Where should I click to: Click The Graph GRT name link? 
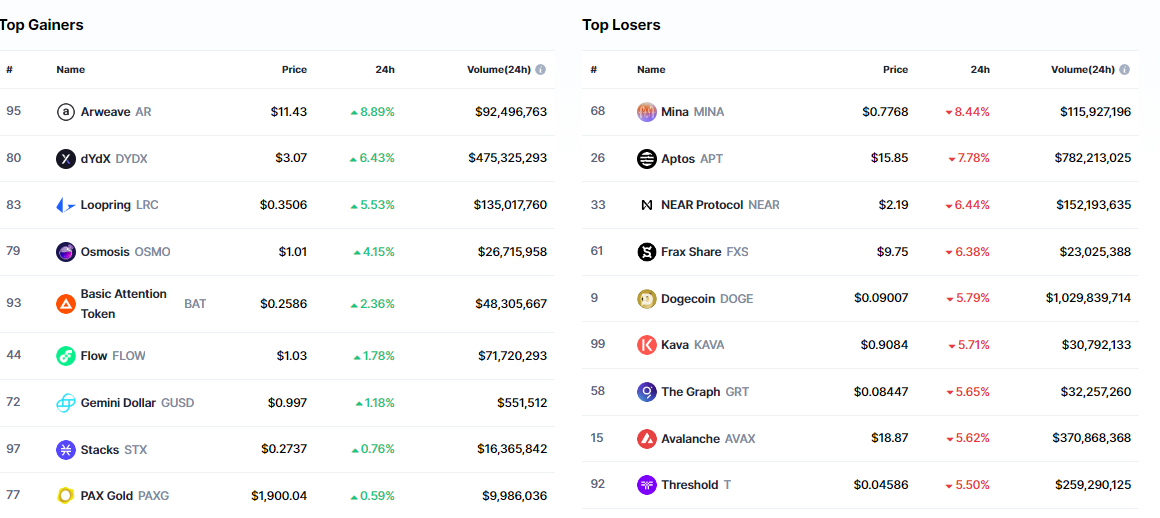(x=691, y=392)
